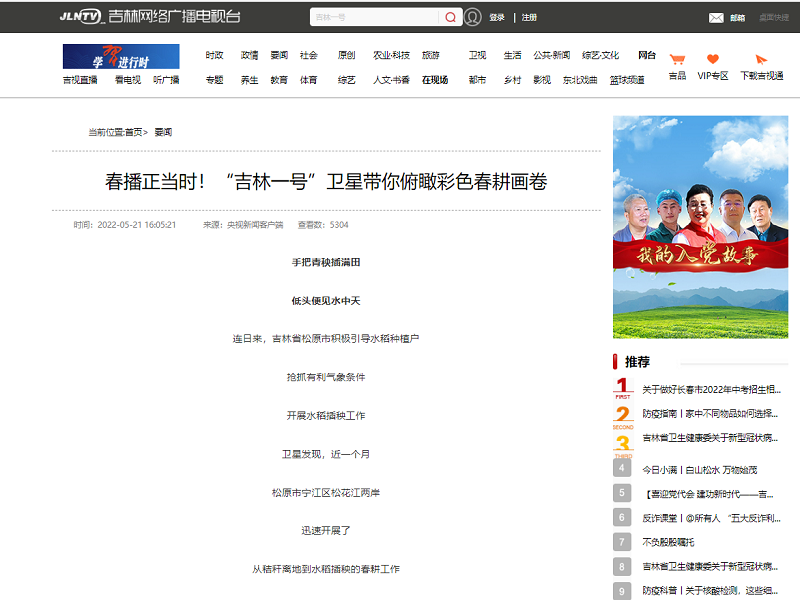Click the 注册 register link

tap(529, 17)
